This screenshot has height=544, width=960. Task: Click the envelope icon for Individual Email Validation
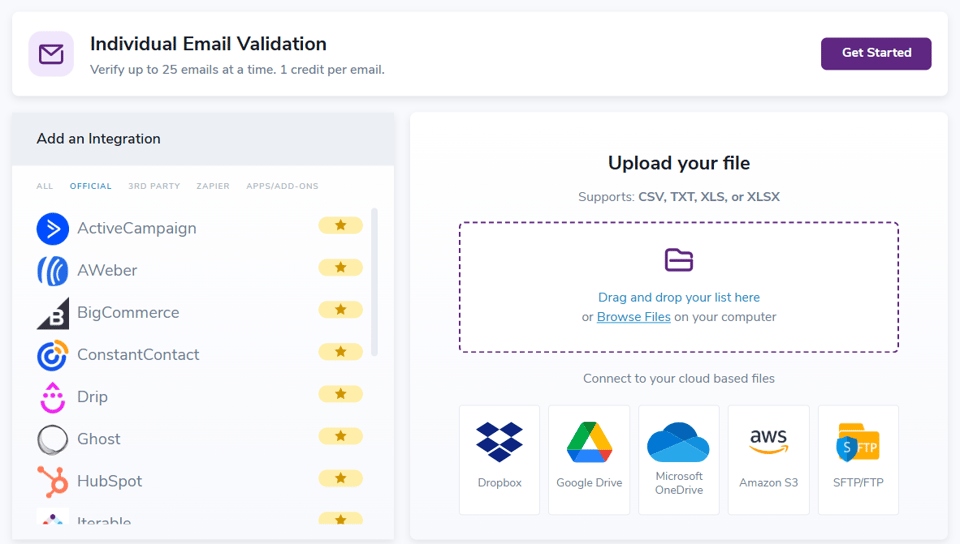(x=51, y=54)
